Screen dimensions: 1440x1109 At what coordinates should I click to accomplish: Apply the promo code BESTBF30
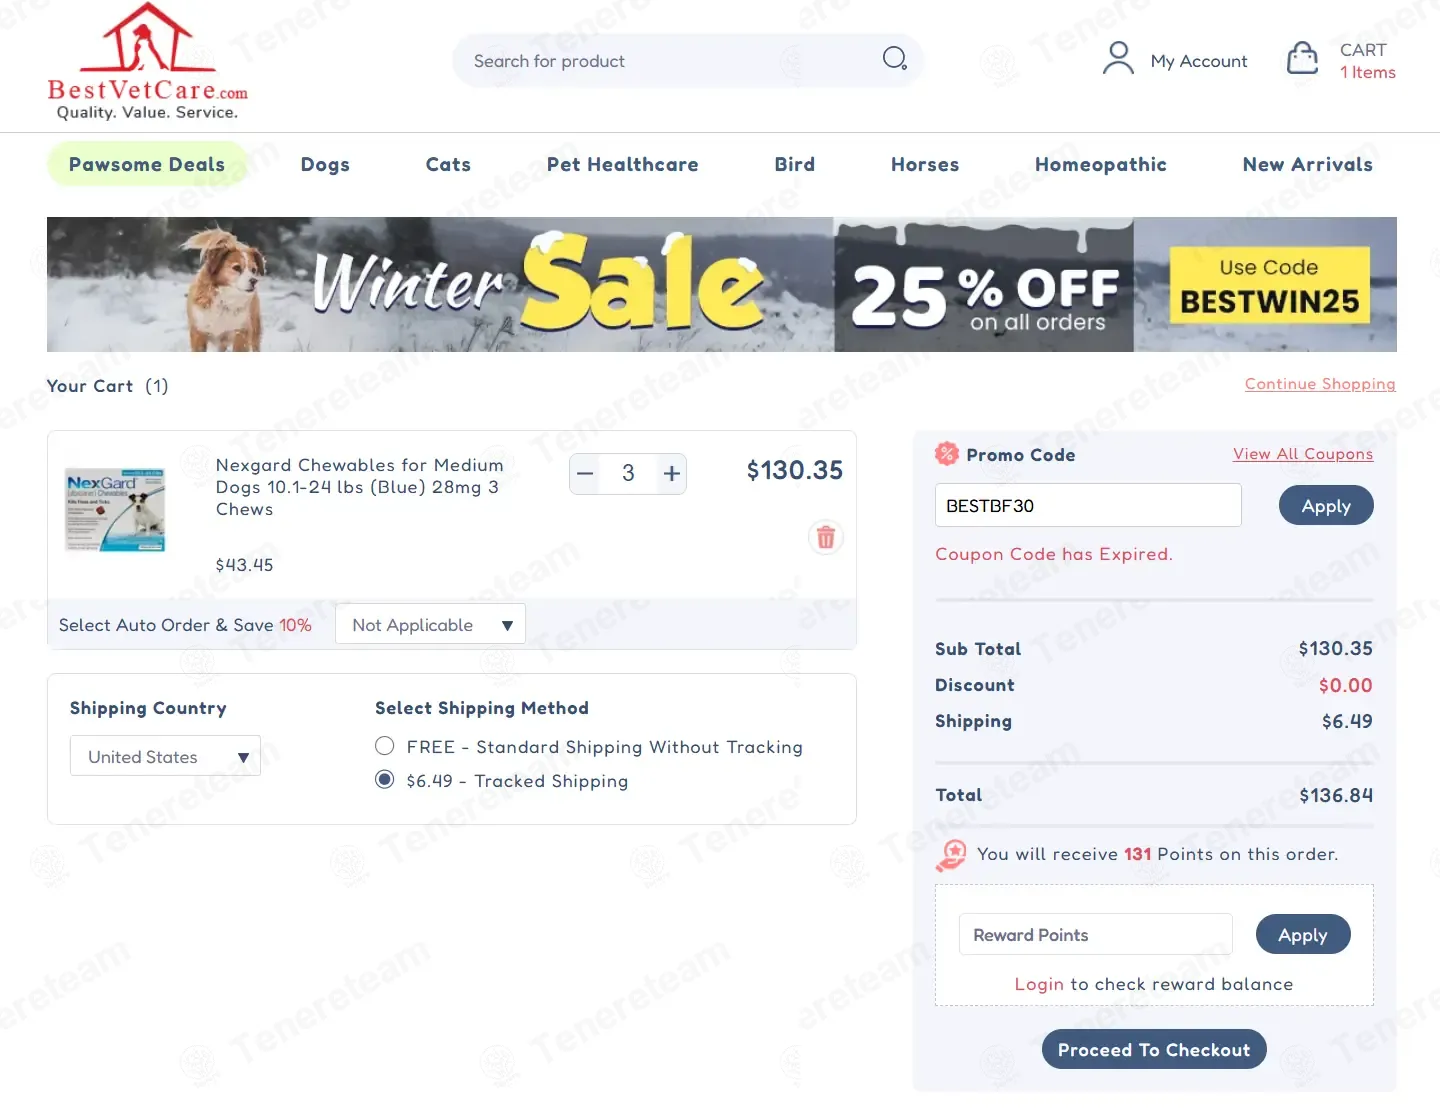pos(1326,505)
